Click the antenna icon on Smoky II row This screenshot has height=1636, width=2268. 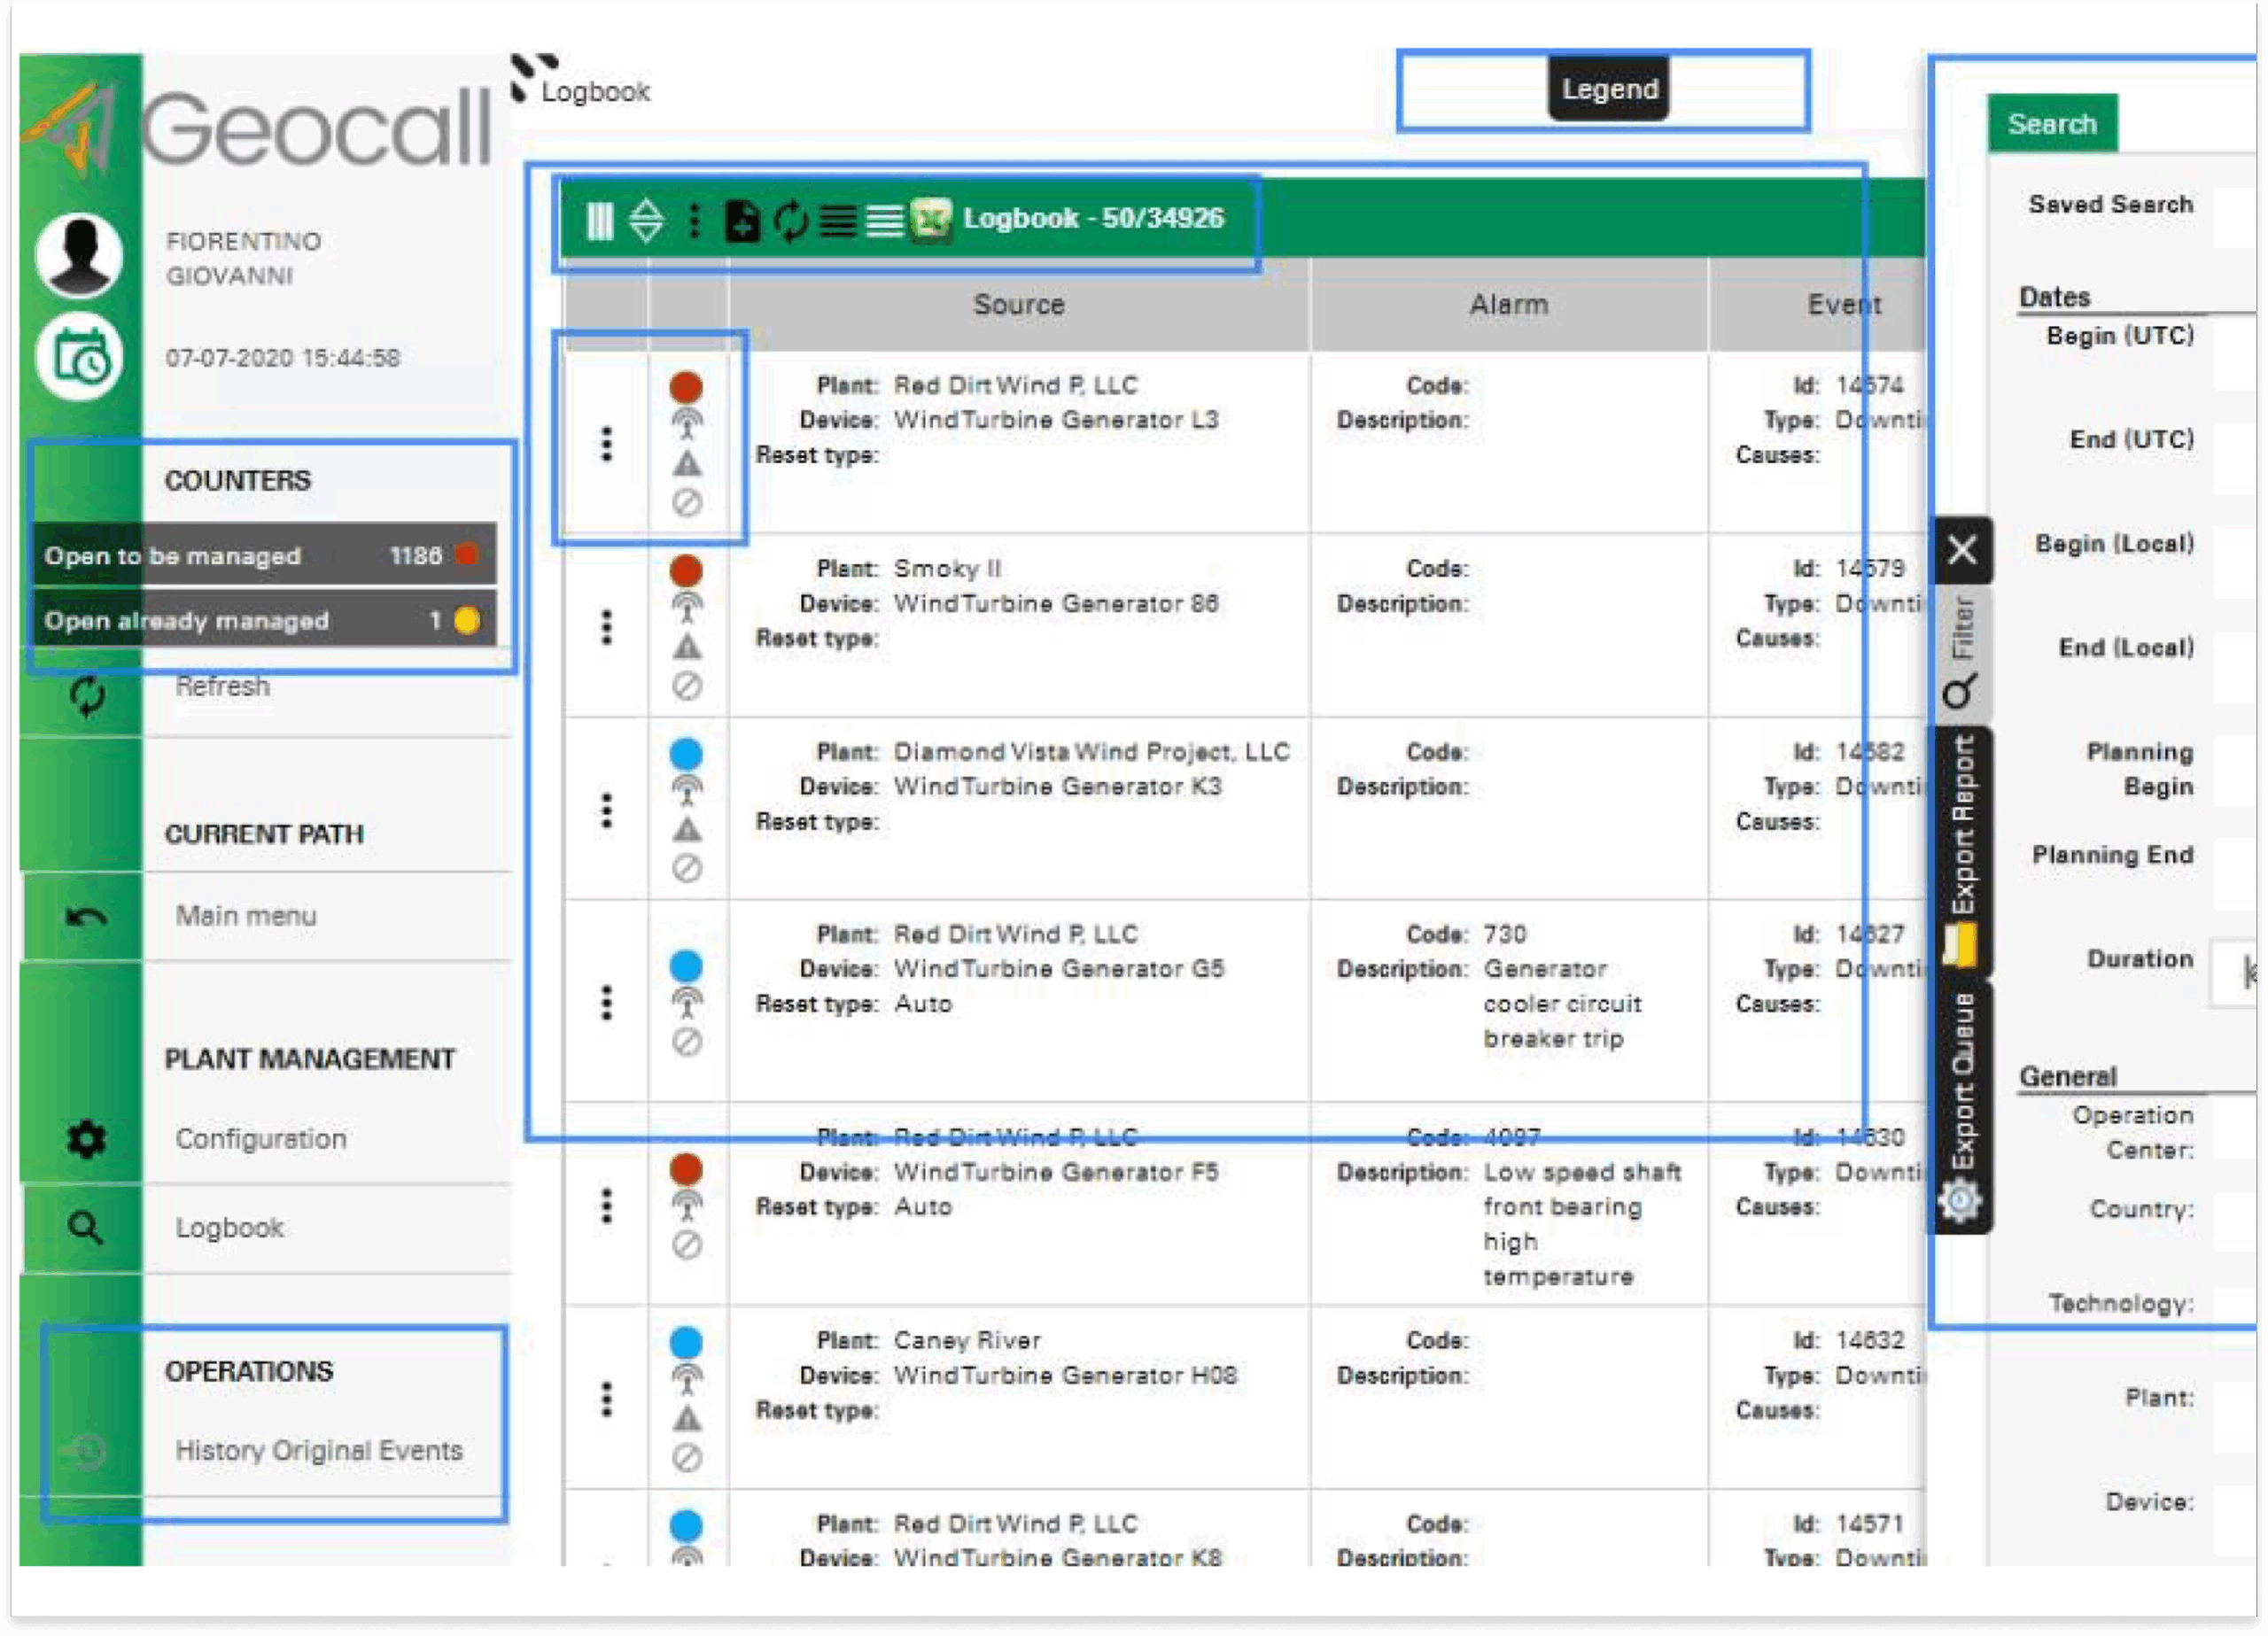pos(686,606)
